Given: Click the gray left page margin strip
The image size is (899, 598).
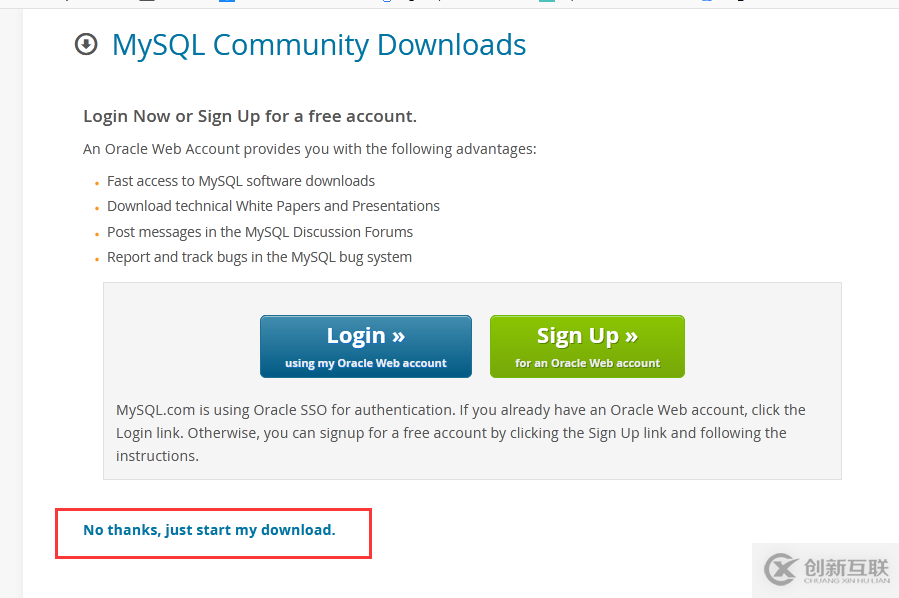Looking at the screenshot, I should [x=11, y=300].
